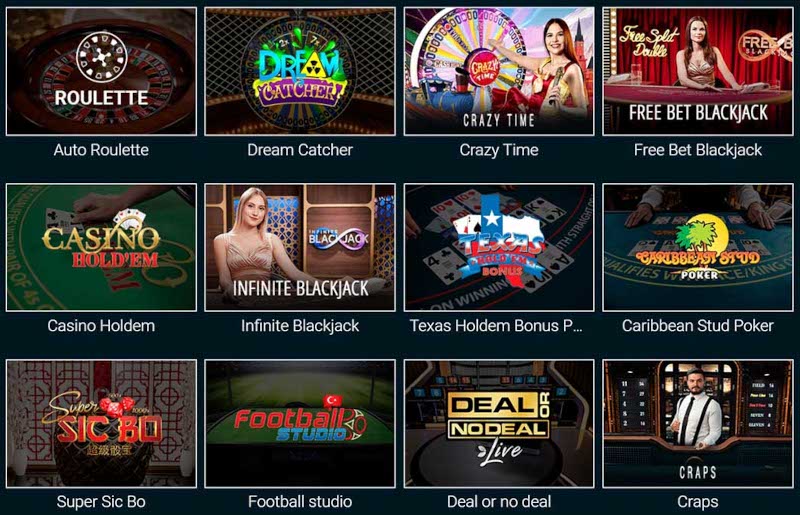The width and height of the screenshot is (800, 515).
Task: Select the Craps game thumbnail
Action: 698,424
